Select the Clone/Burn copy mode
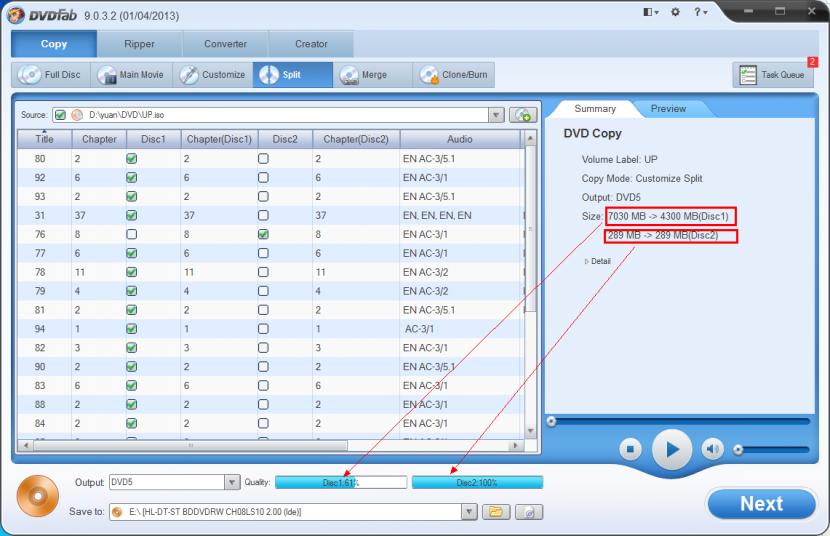 coord(454,75)
